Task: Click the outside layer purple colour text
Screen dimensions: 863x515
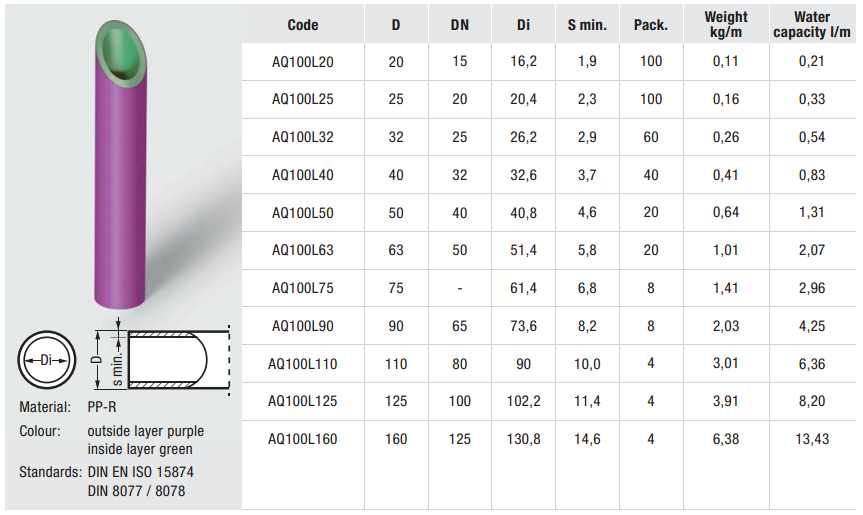Action: pyautogui.click(x=146, y=431)
